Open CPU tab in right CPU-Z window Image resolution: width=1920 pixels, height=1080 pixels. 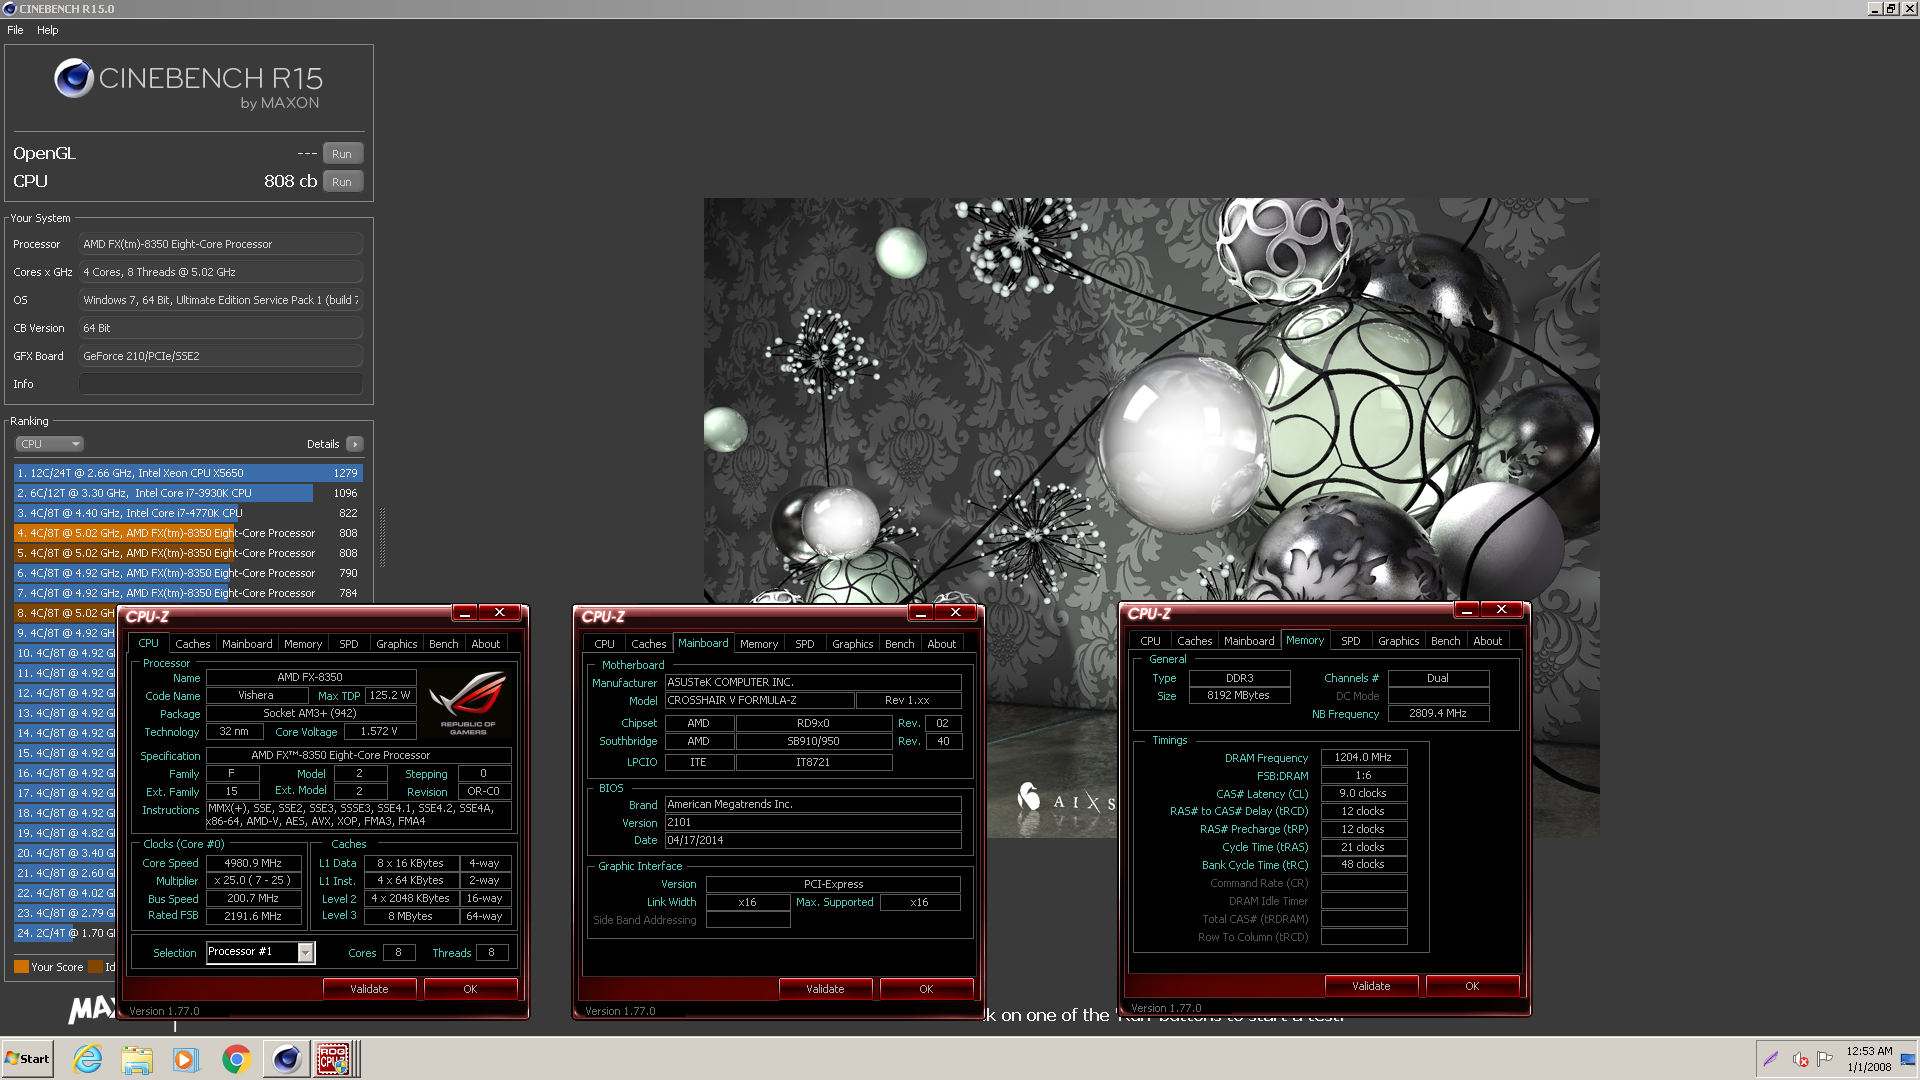point(1151,641)
